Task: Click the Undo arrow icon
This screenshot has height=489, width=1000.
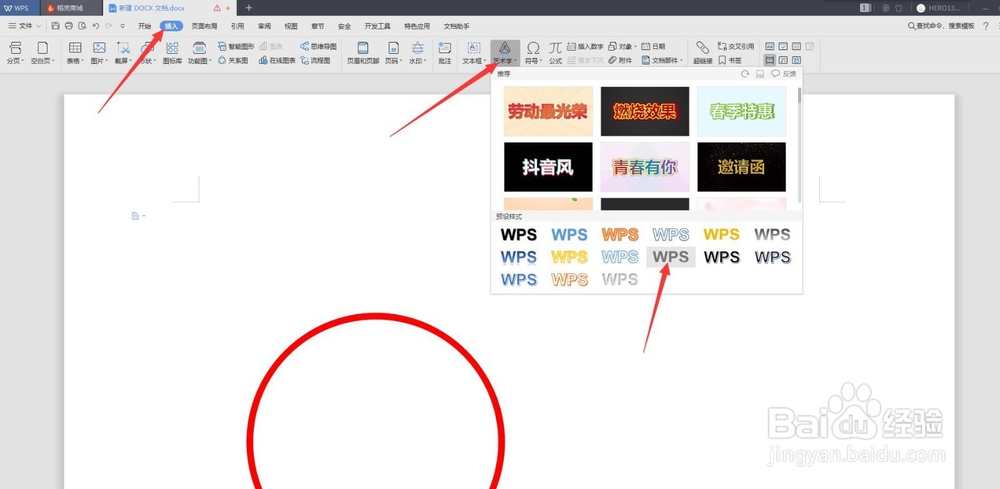Action: tap(96, 26)
